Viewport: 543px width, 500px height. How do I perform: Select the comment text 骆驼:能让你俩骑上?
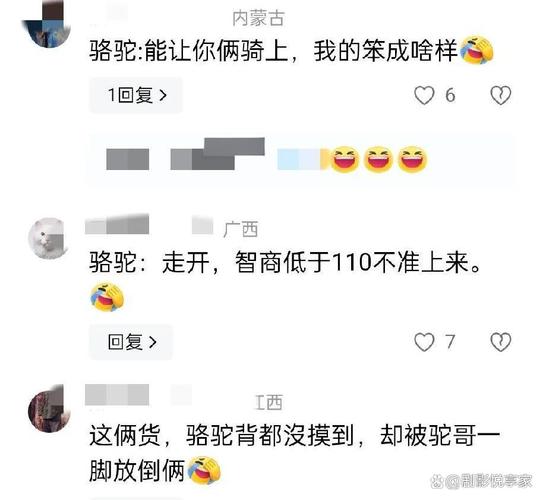point(189,52)
